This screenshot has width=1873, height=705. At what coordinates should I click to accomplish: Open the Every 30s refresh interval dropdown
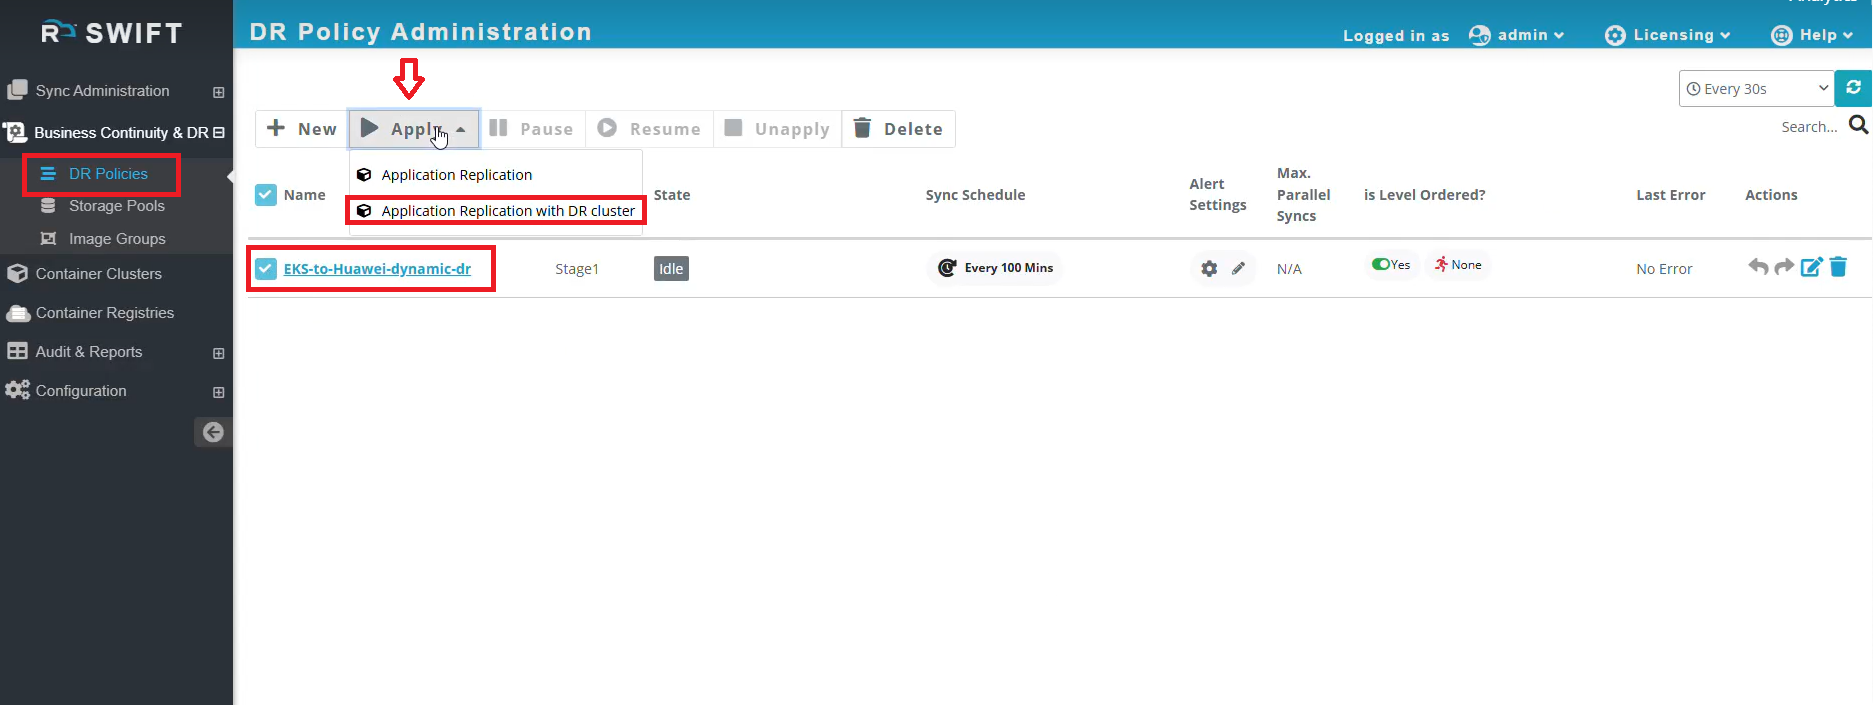(x=1756, y=88)
